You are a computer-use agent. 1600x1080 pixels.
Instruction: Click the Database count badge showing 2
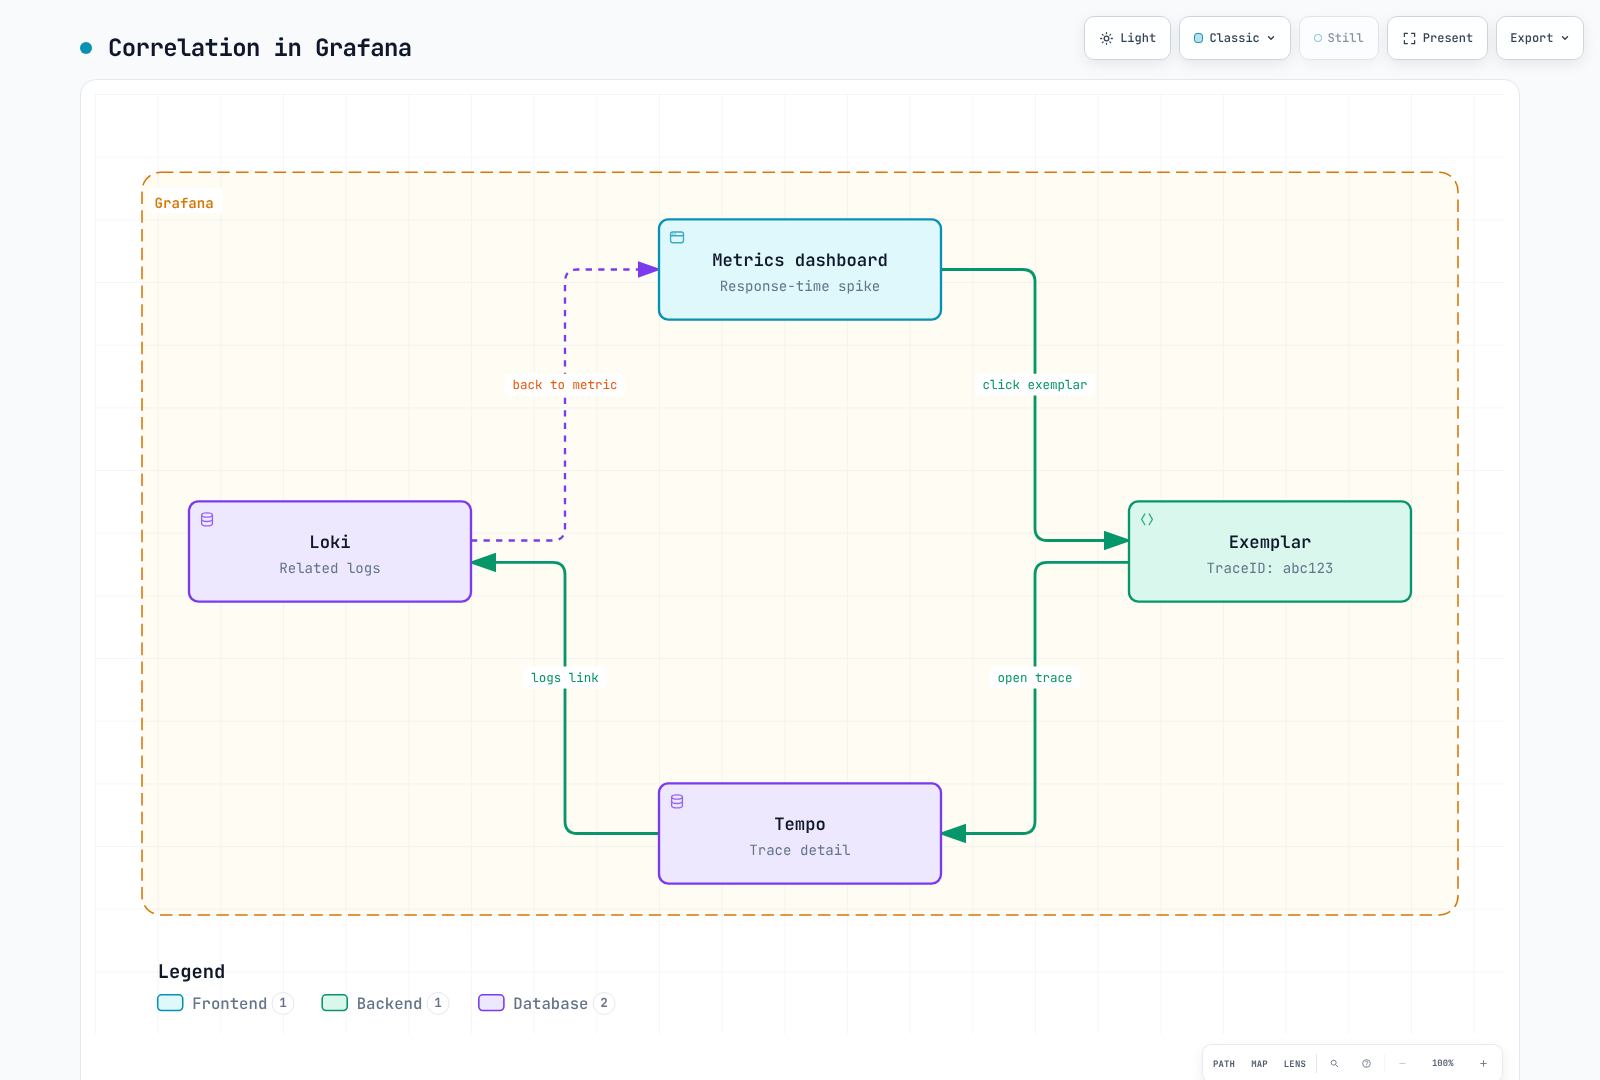click(x=604, y=1003)
